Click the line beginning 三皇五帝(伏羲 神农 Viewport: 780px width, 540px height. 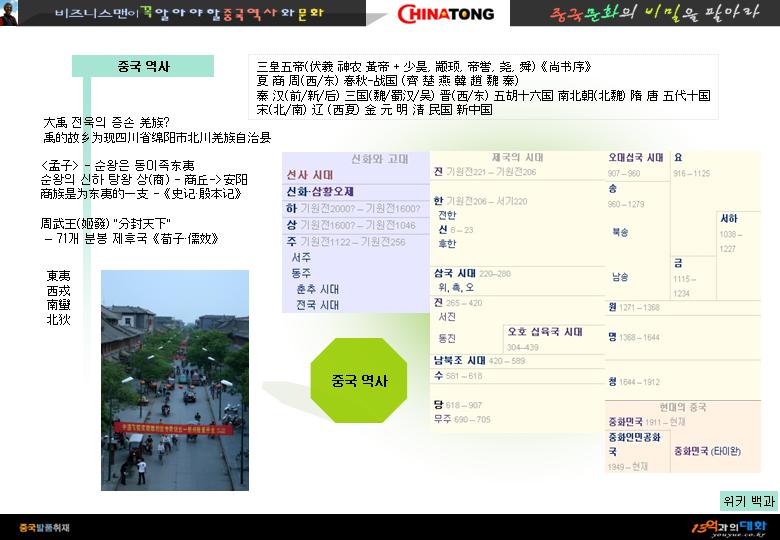(x=424, y=66)
